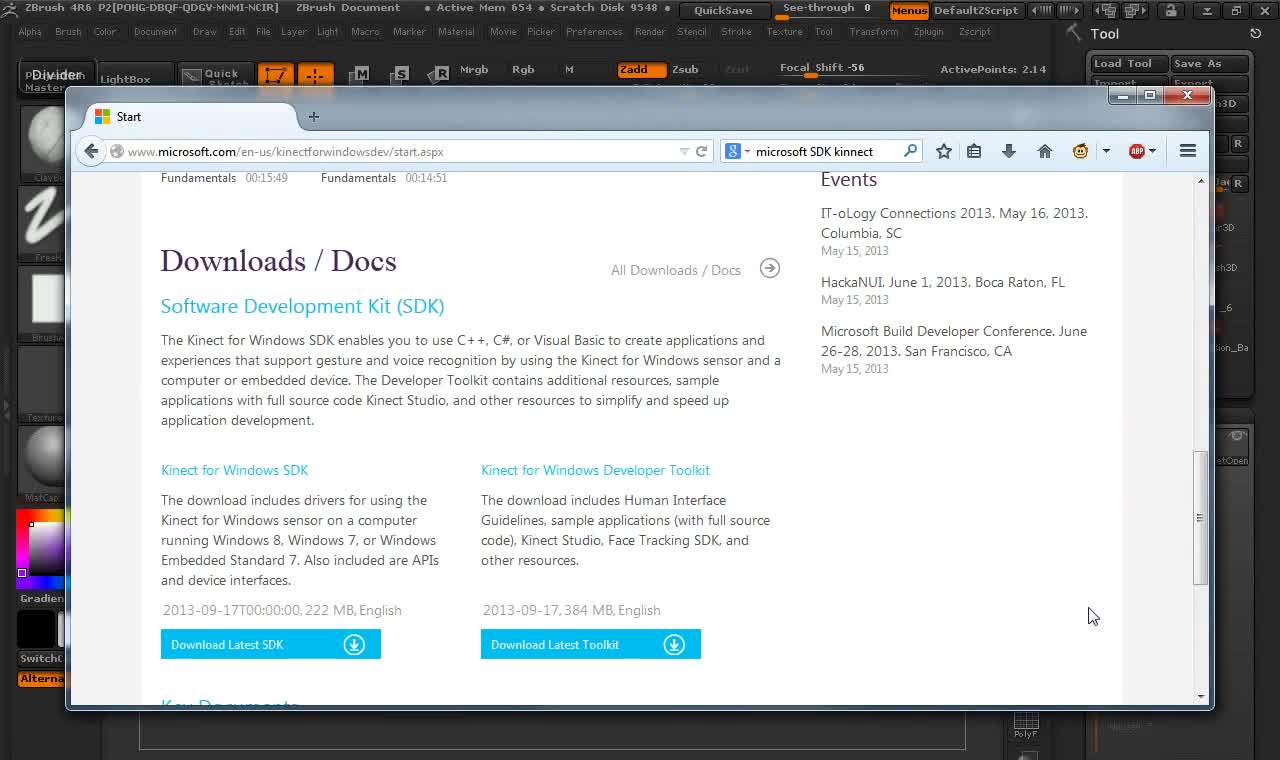Toggle the PolyF button in ZBrush
Image resolution: width=1280 pixels, height=760 pixels.
1026,727
